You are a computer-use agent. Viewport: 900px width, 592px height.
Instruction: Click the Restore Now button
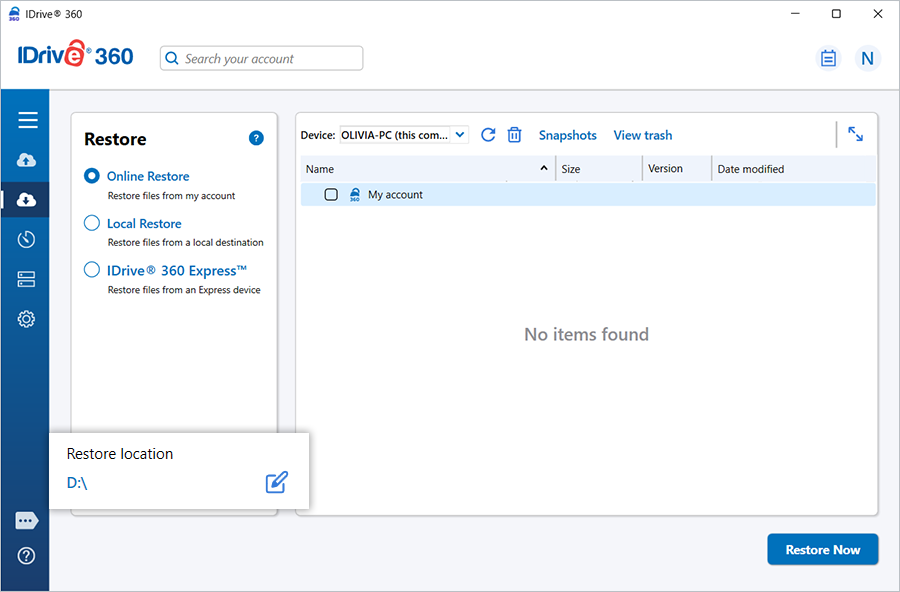[822, 549]
